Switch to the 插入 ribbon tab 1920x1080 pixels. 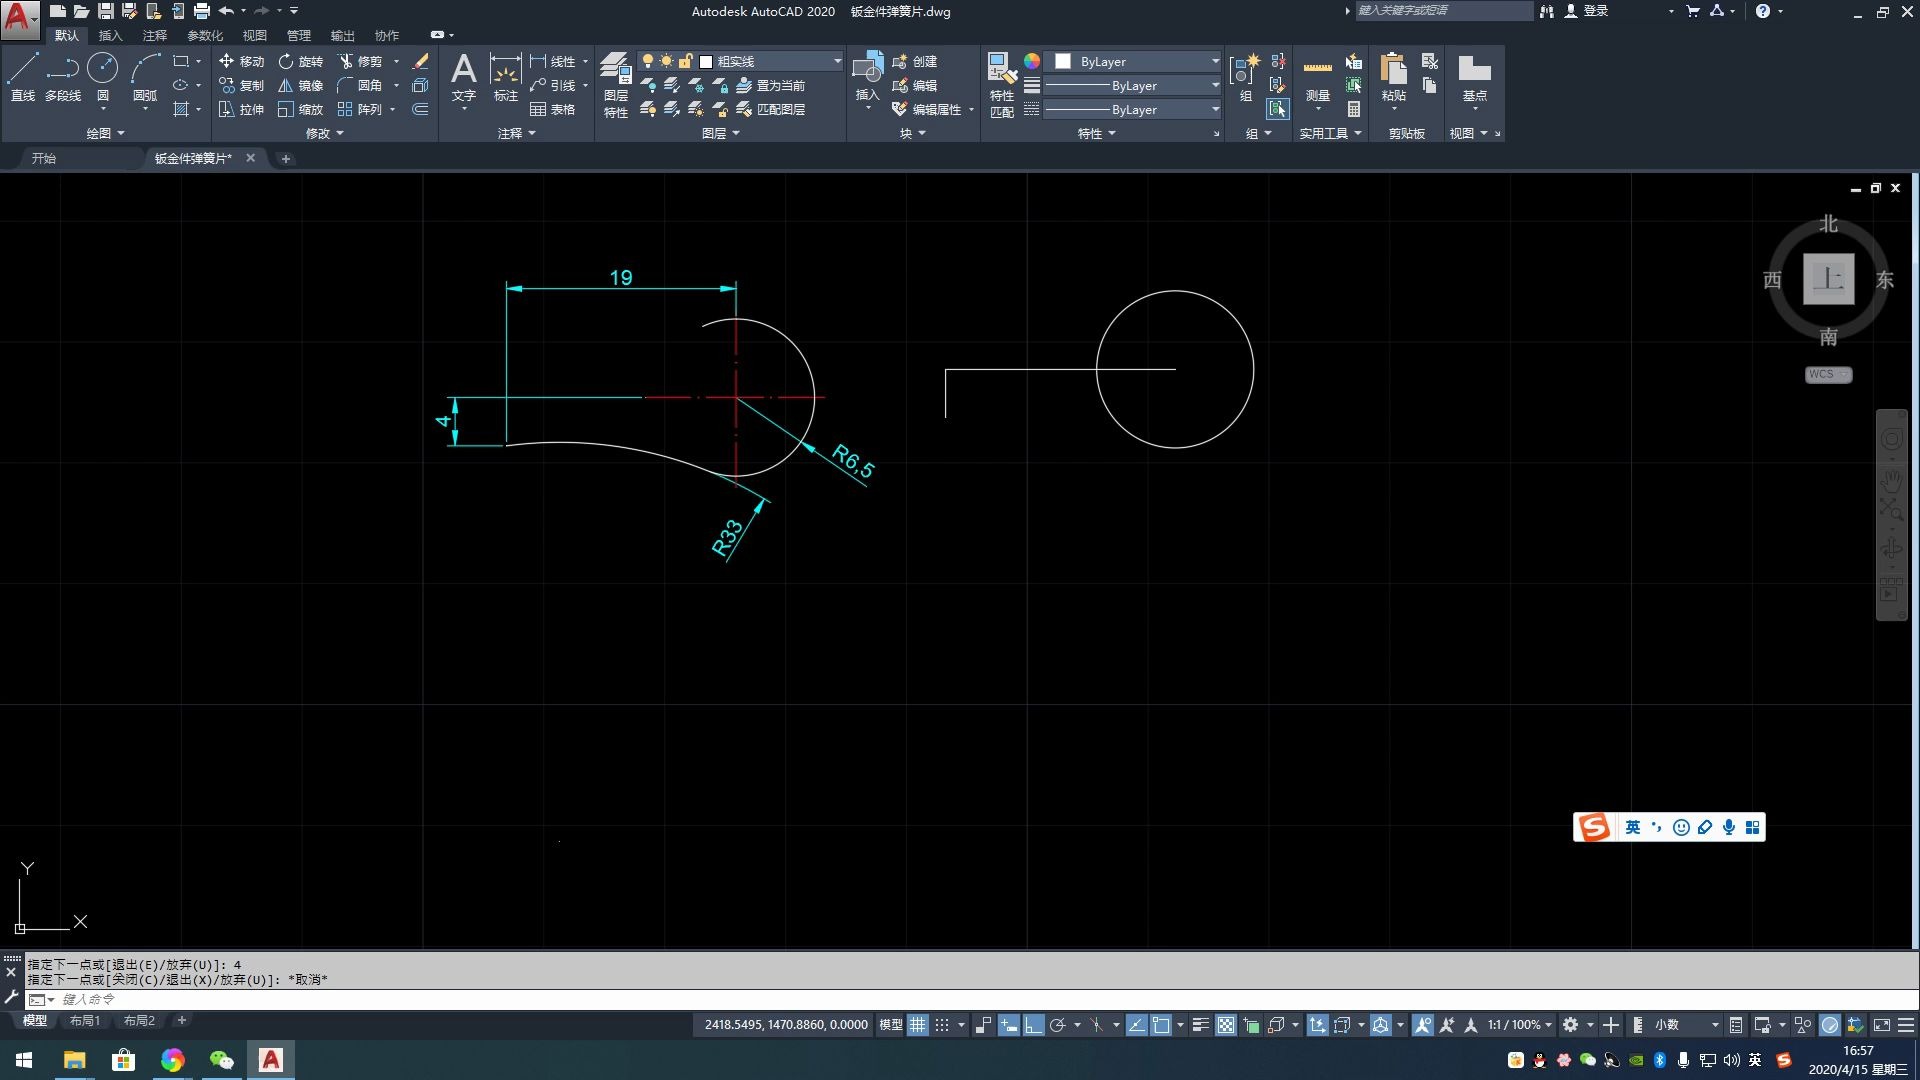[110, 35]
